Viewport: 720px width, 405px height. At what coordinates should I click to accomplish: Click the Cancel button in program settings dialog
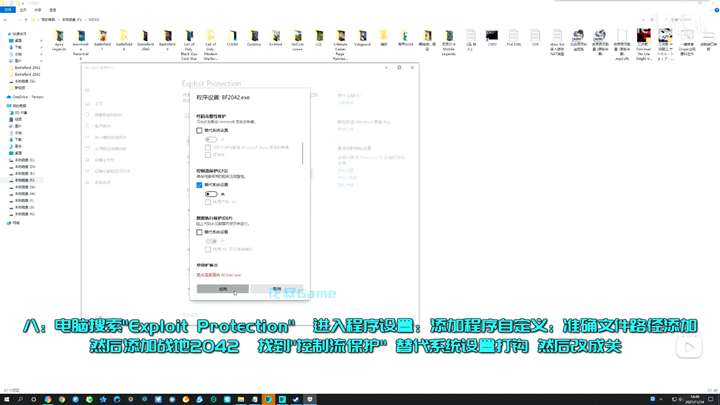click(x=277, y=289)
